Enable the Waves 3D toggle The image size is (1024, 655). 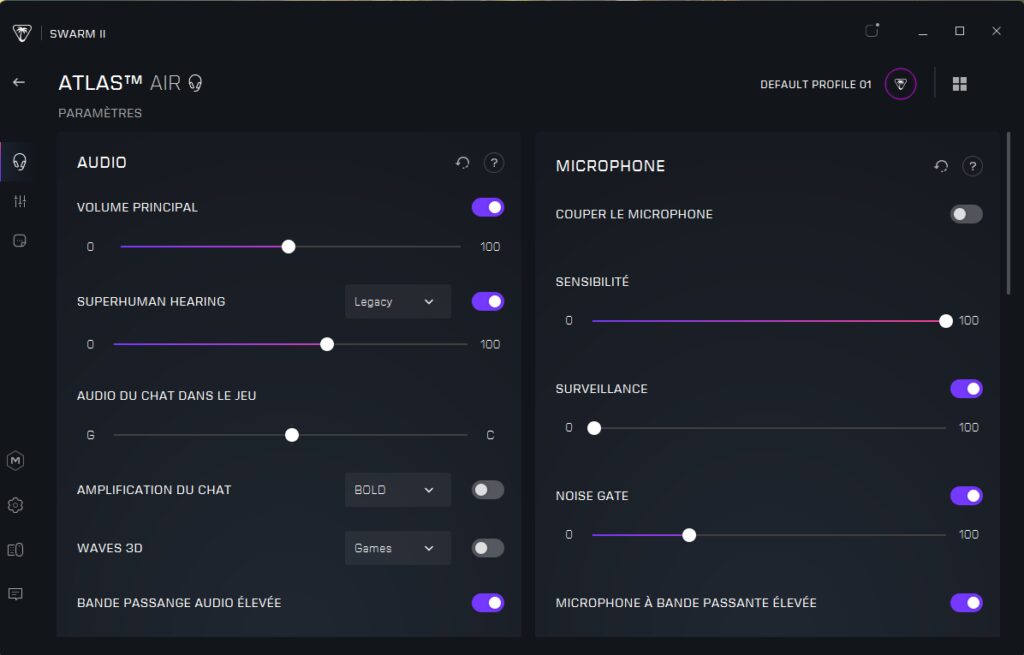coord(487,548)
